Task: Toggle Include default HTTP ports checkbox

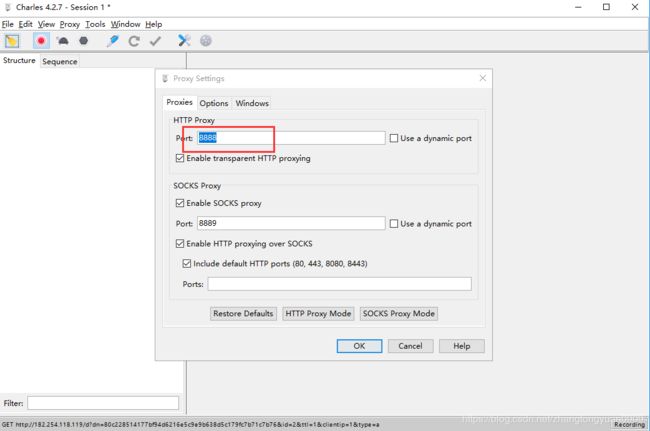Action: pos(187,263)
